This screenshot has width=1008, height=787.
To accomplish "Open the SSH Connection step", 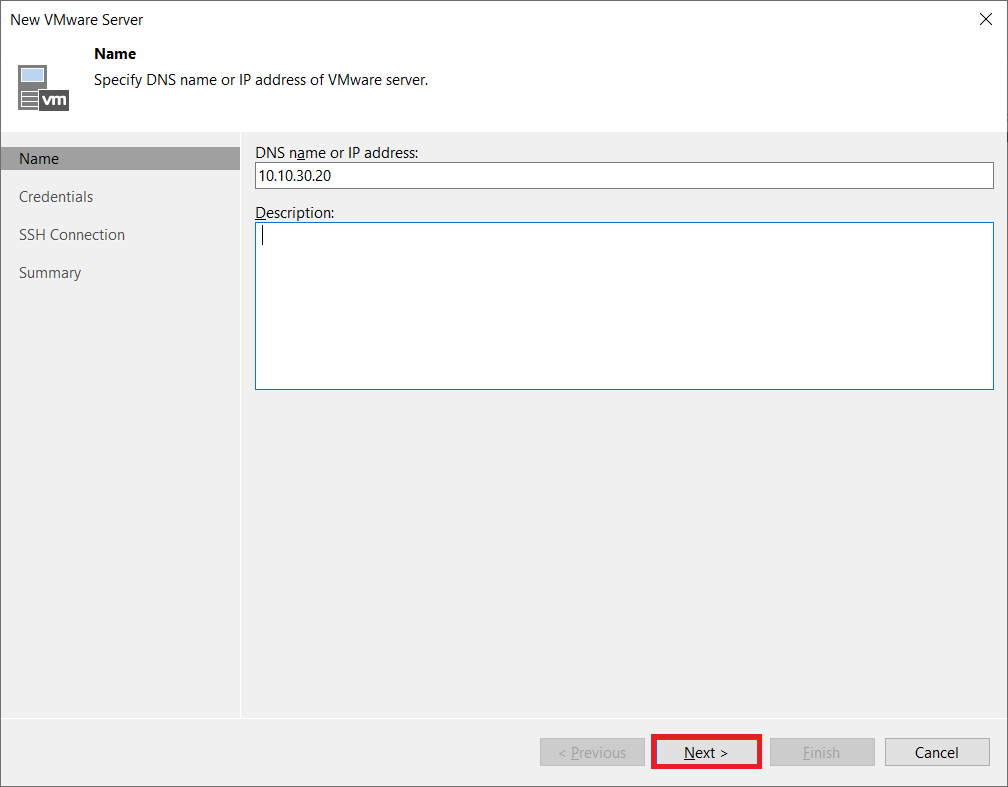I will (72, 235).
